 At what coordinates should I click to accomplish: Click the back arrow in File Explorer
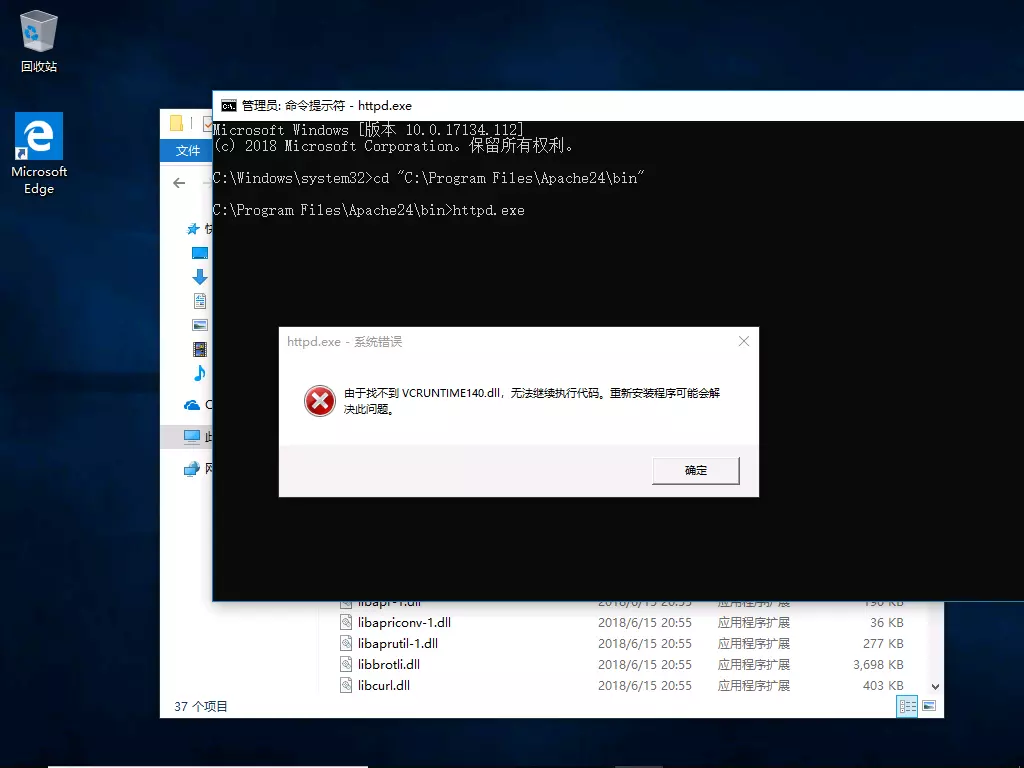179,184
